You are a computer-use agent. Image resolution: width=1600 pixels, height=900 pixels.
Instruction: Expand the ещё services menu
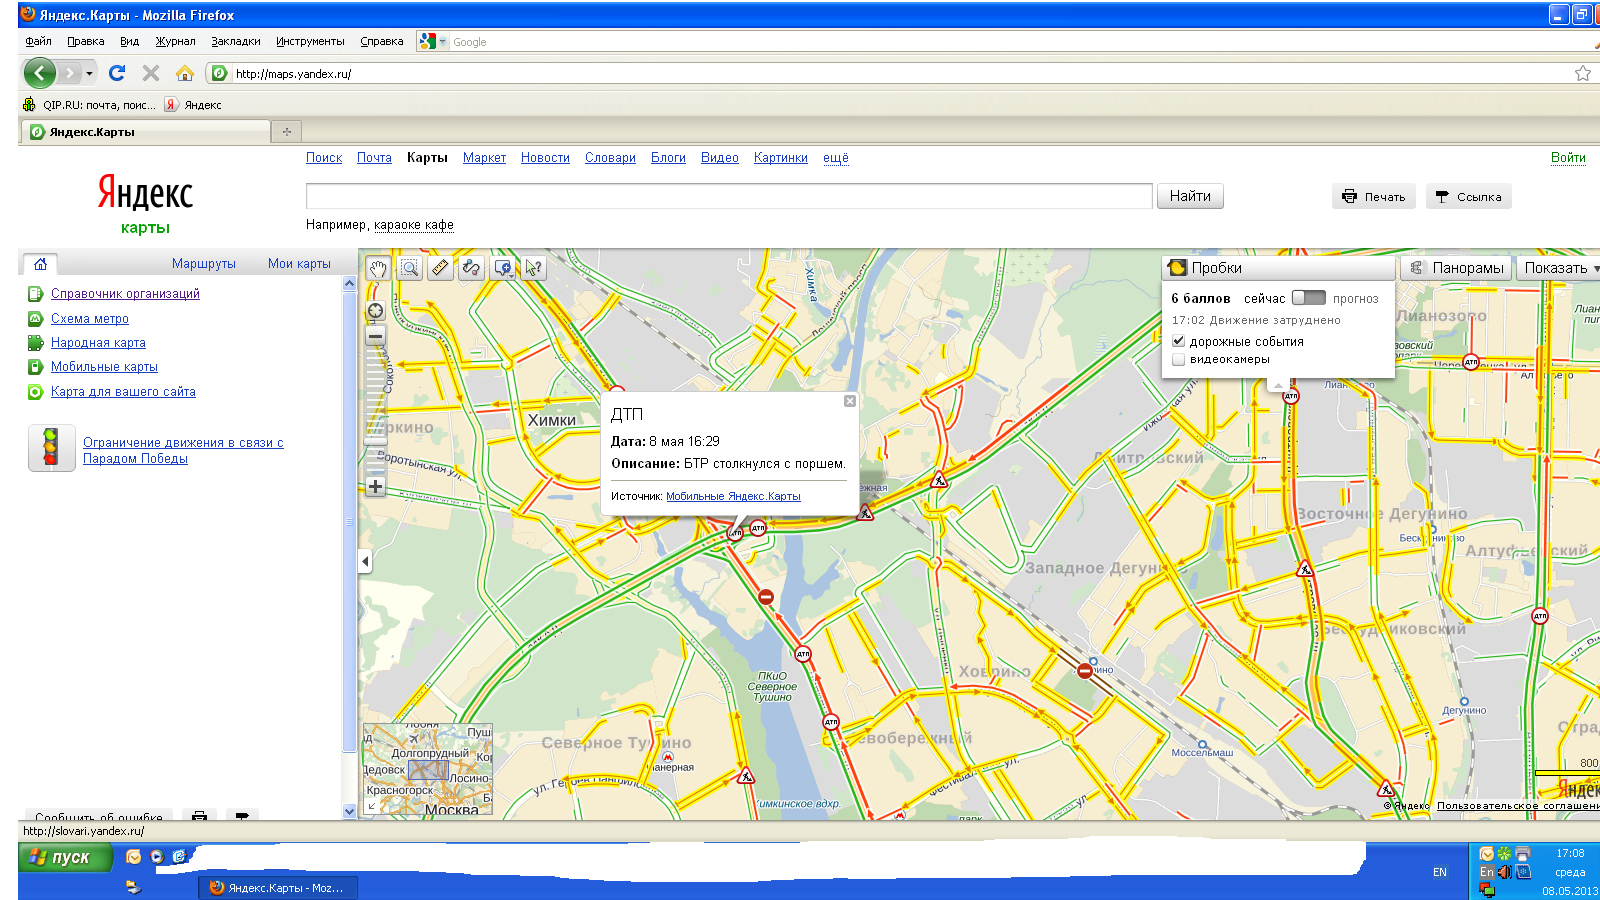[x=836, y=158]
